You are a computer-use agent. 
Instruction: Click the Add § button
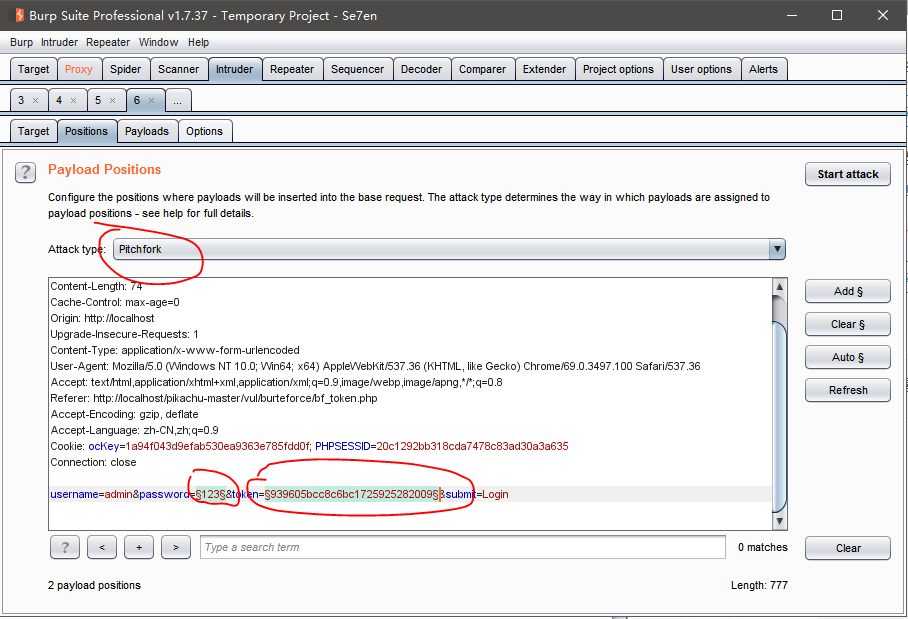point(848,291)
